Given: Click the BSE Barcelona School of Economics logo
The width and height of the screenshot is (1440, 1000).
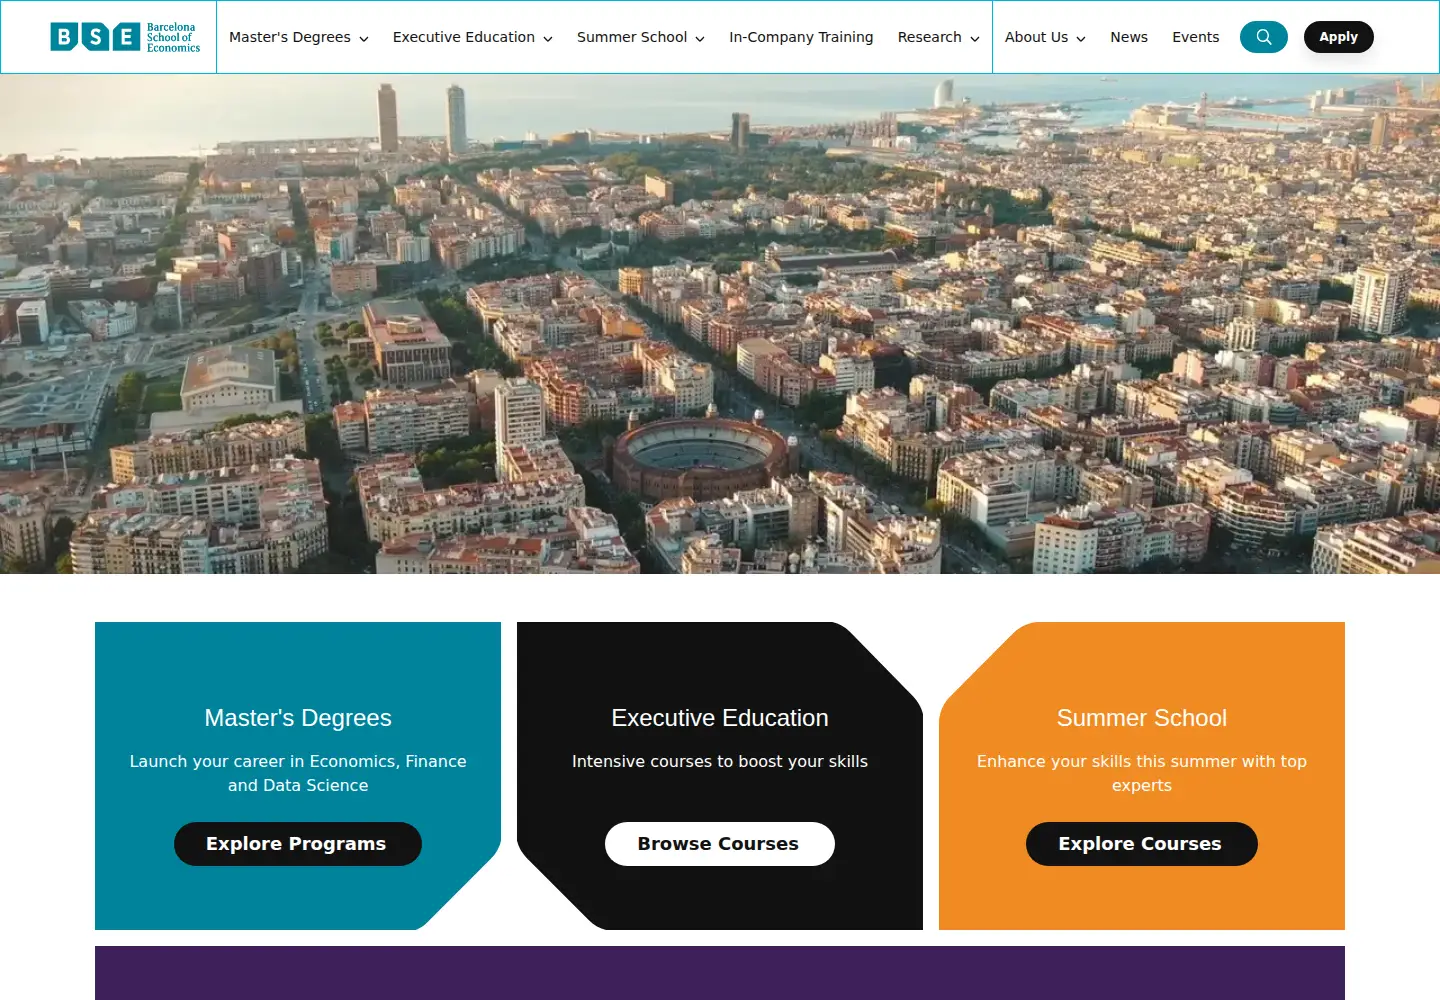Looking at the screenshot, I should click(x=125, y=37).
